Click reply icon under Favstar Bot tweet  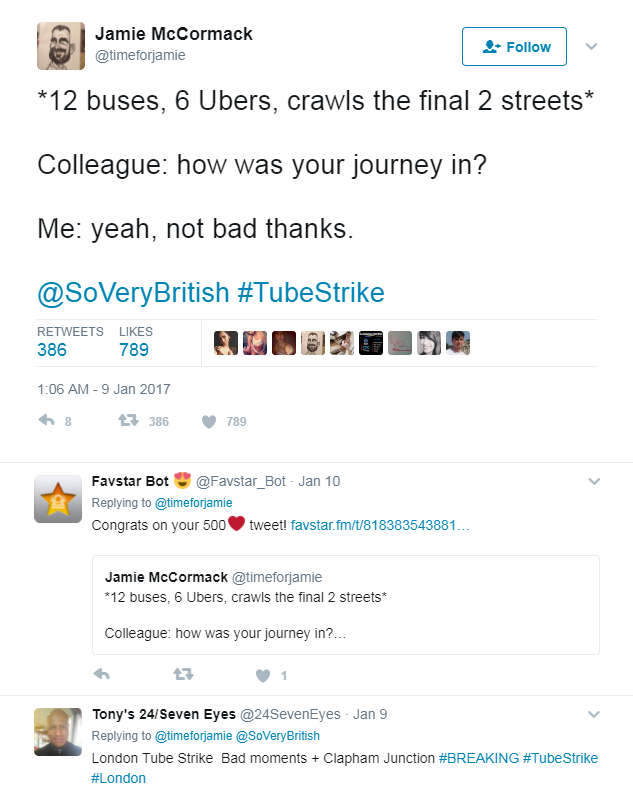click(x=101, y=675)
